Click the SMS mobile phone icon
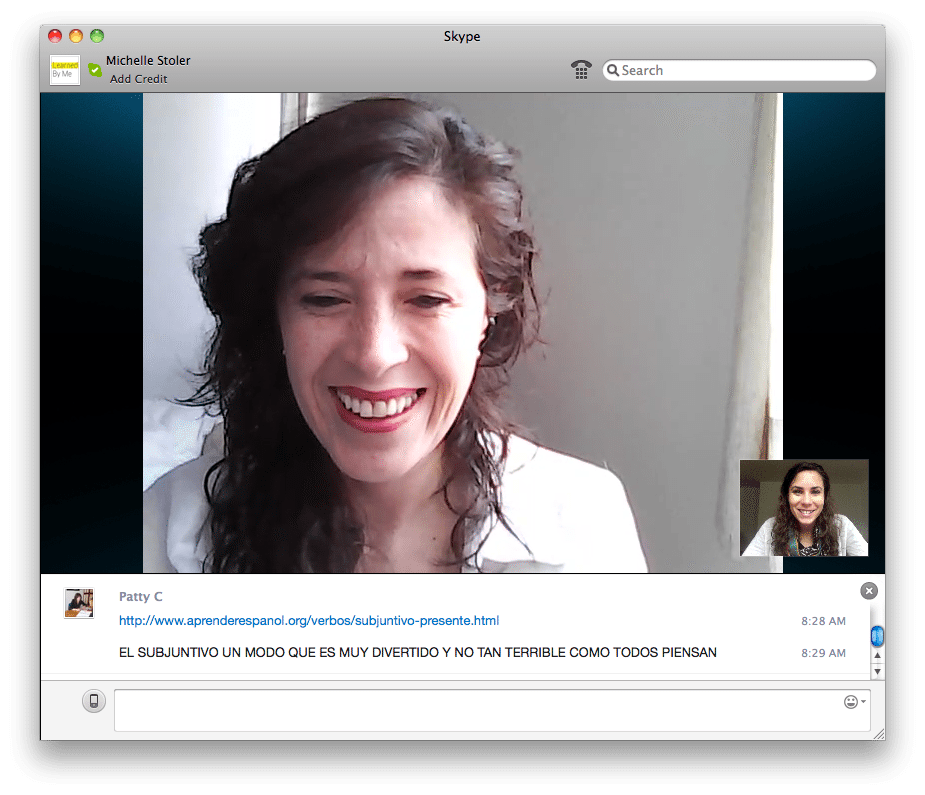Image resolution: width=925 pixels, height=795 pixels. click(x=94, y=701)
